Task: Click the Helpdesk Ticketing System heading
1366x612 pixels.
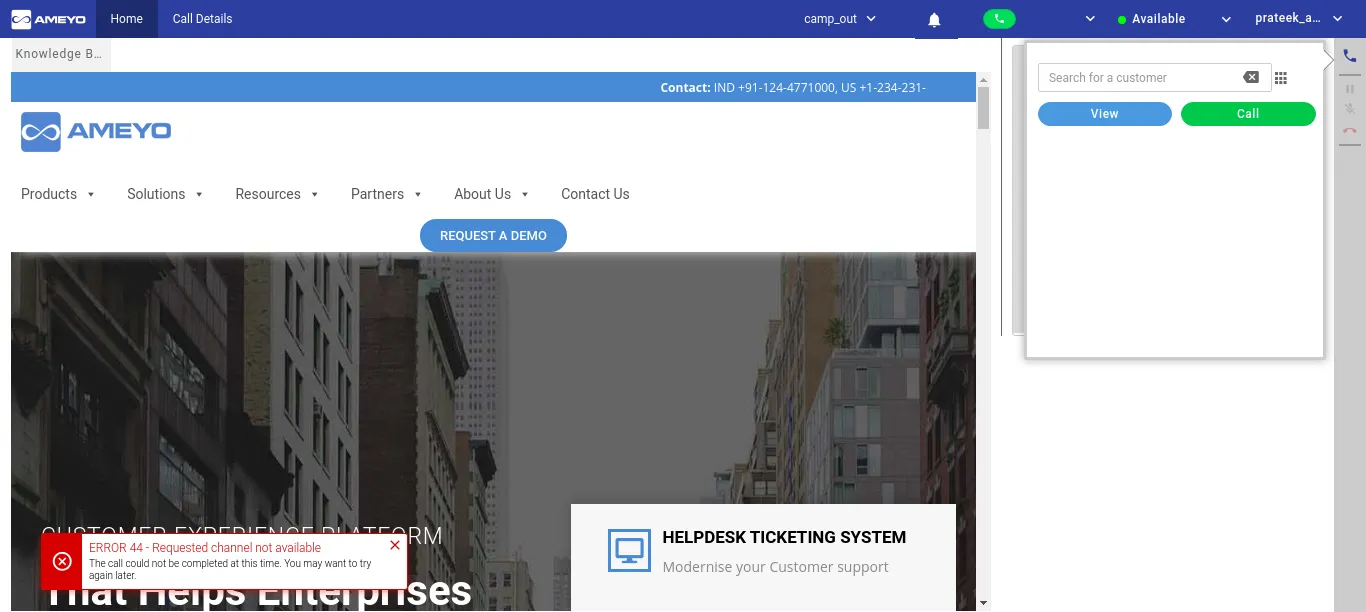Action: (784, 538)
